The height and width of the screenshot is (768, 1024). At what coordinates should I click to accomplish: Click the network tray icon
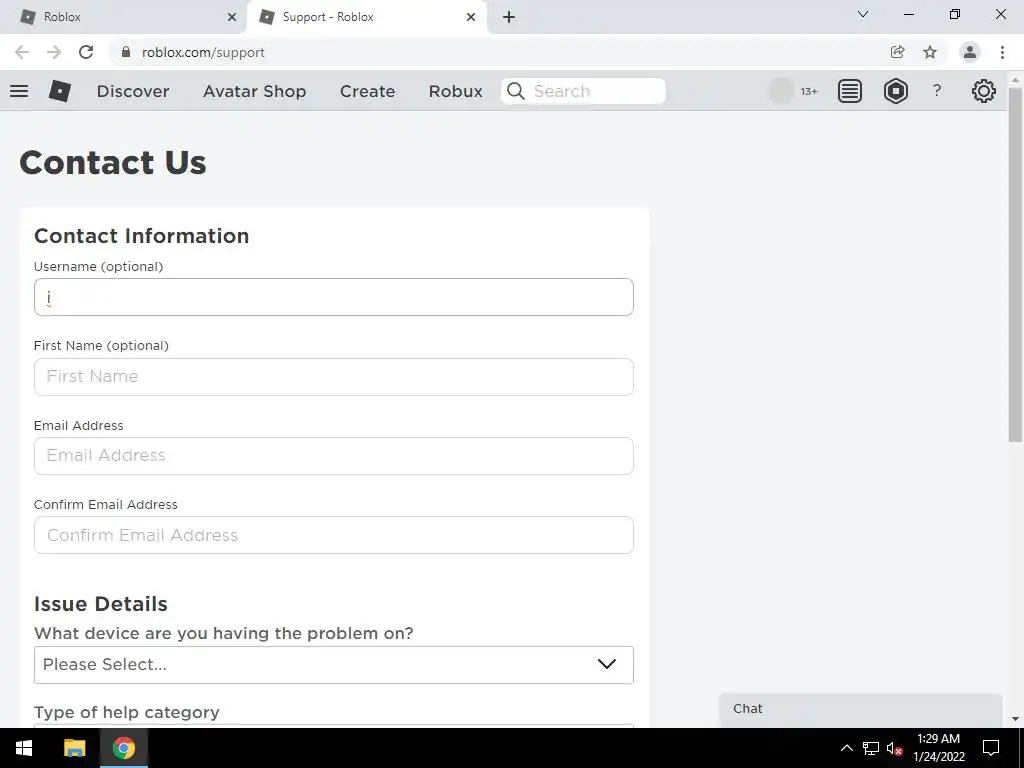coord(871,748)
